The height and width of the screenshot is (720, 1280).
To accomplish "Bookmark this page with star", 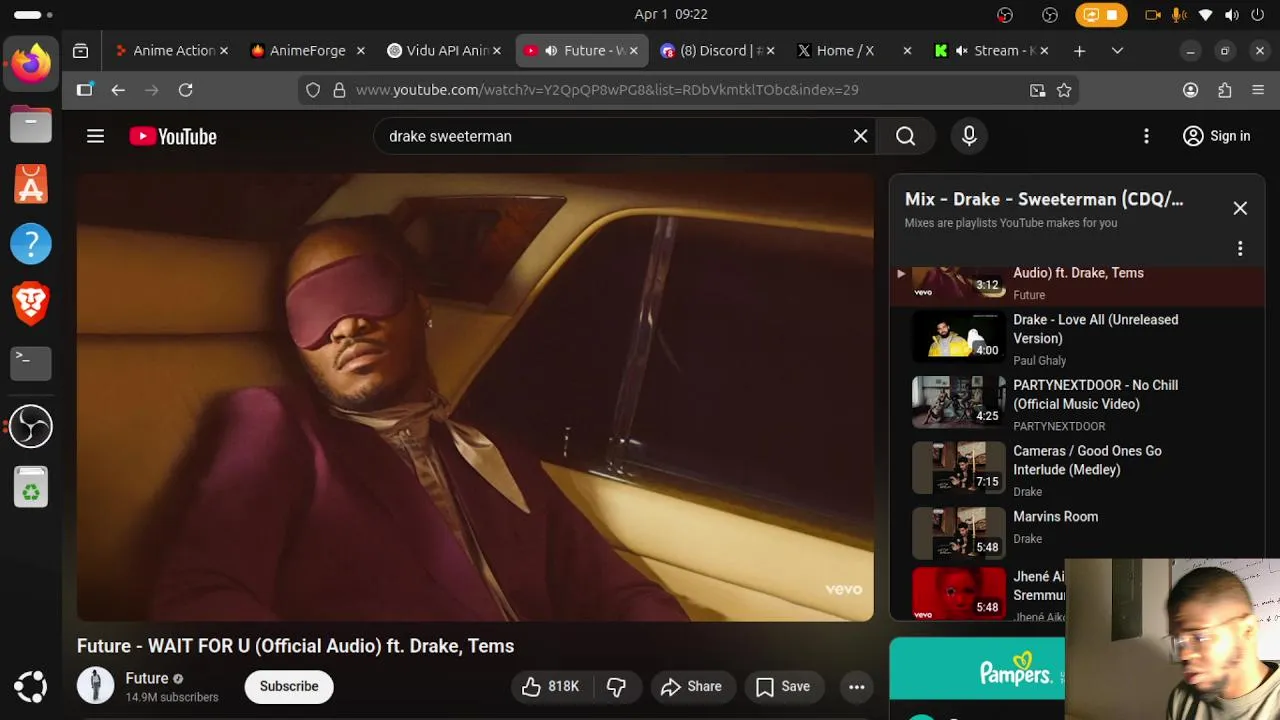I will (x=1064, y=90).
